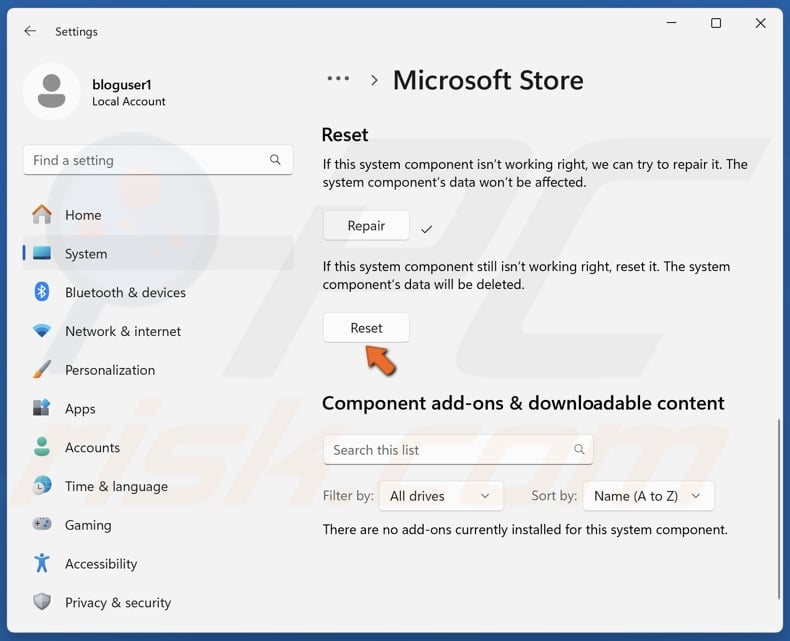Viewport: 790px width, 641px height.
Task: Select Privacy & security in sidebar
Action: click(x=117, y=603)
